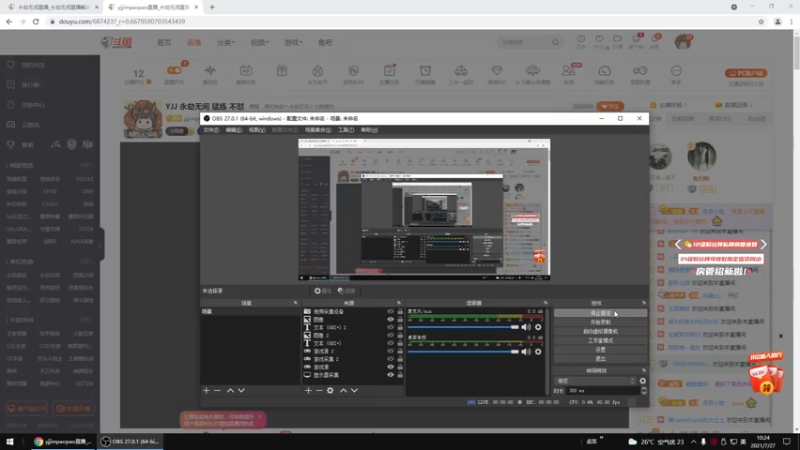Undock the Controls panel using its header icon

click(x=643, y=303)
